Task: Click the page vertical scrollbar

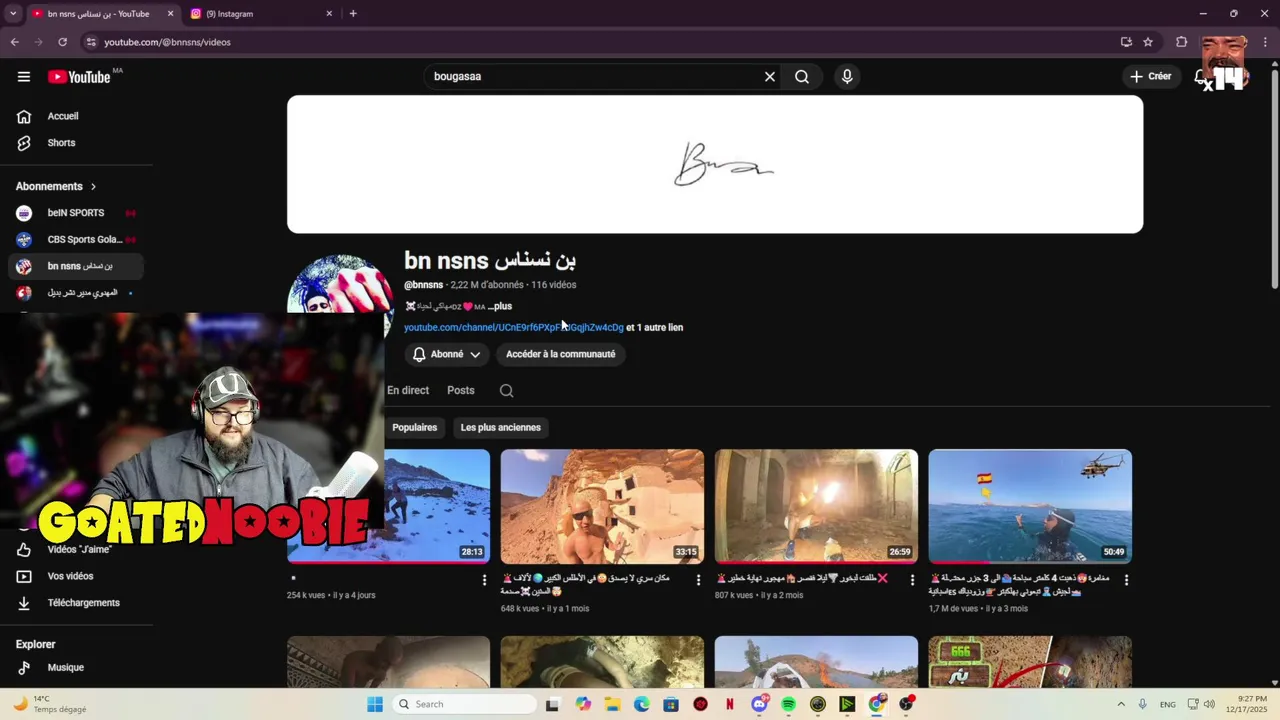Action: (x=1274, y=180)
